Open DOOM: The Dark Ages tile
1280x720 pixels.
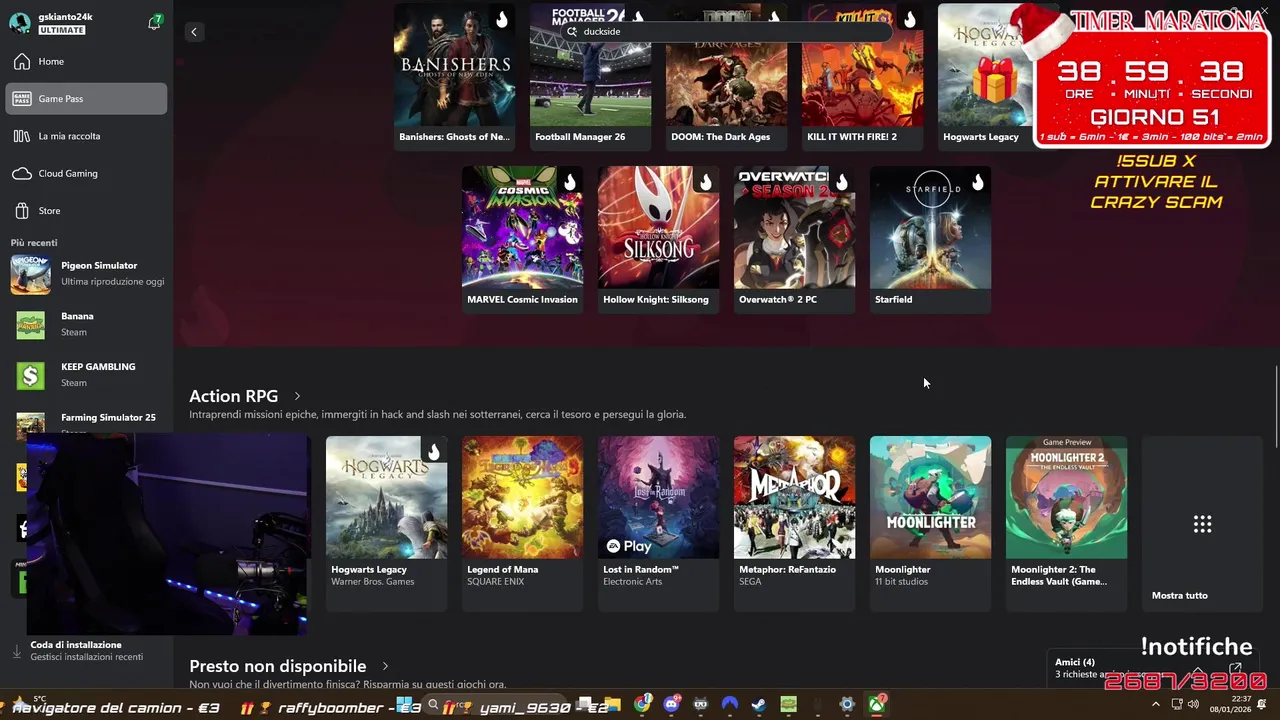pos(727,77)
